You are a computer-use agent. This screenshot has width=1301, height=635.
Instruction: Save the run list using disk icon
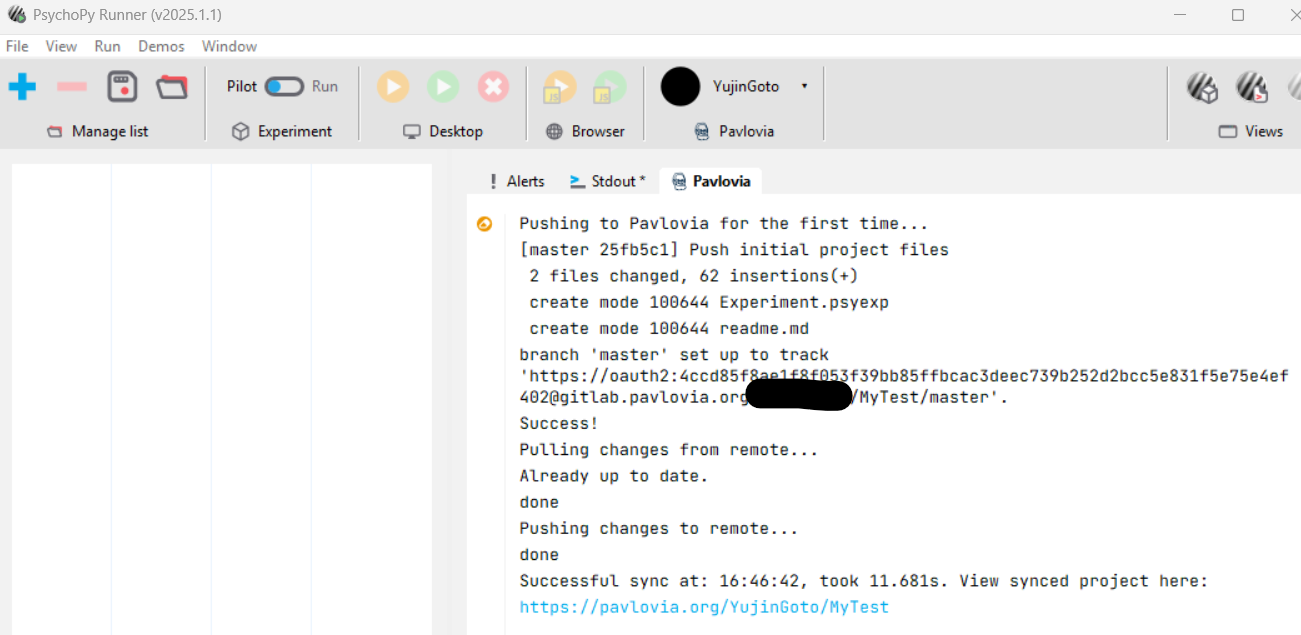122,87
